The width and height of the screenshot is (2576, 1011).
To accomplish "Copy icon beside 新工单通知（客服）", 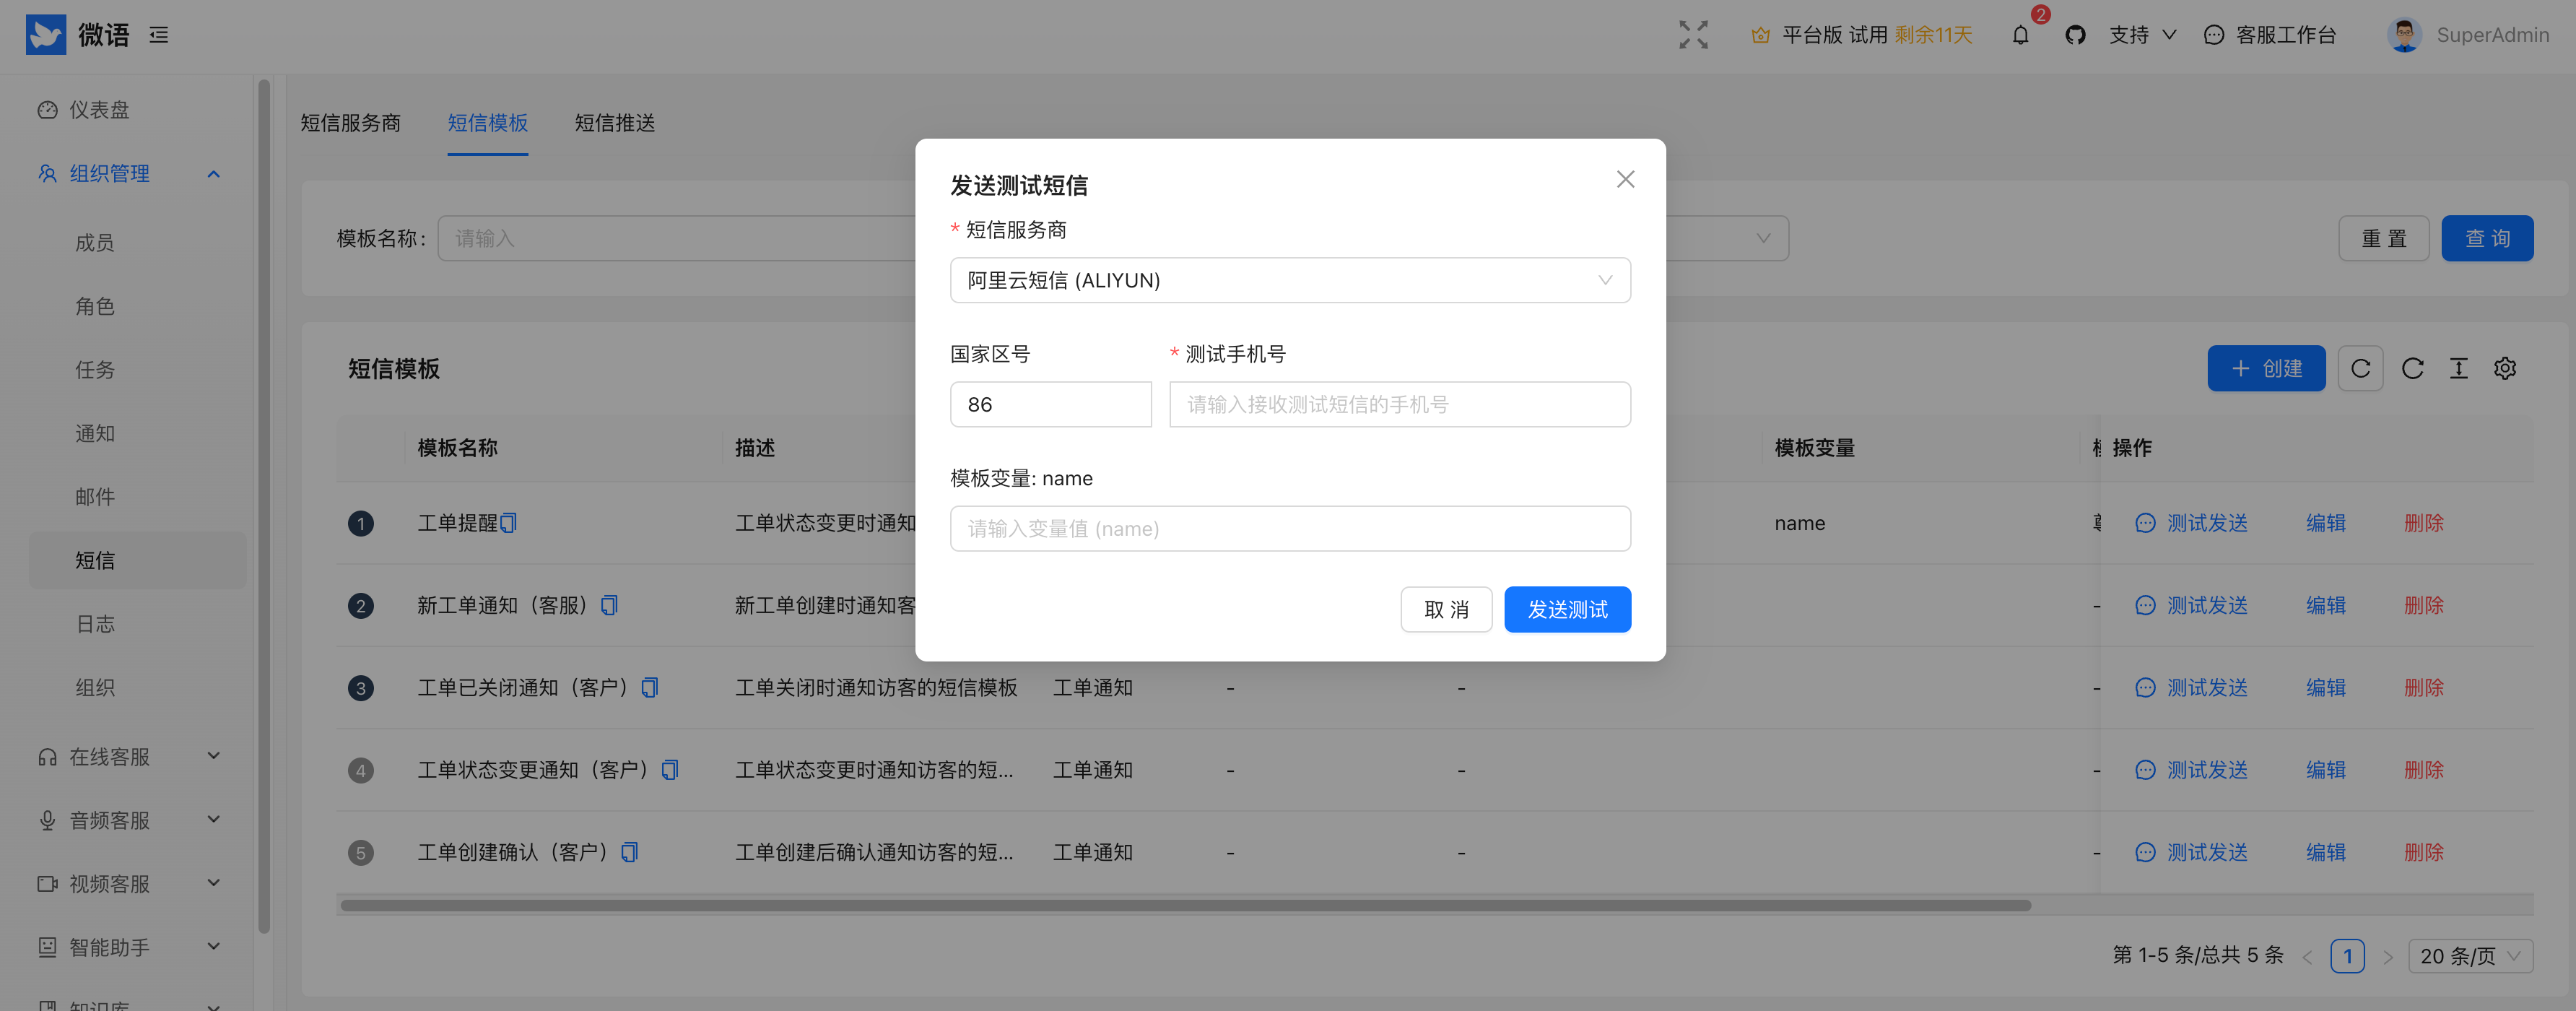I will pos(609,605).
